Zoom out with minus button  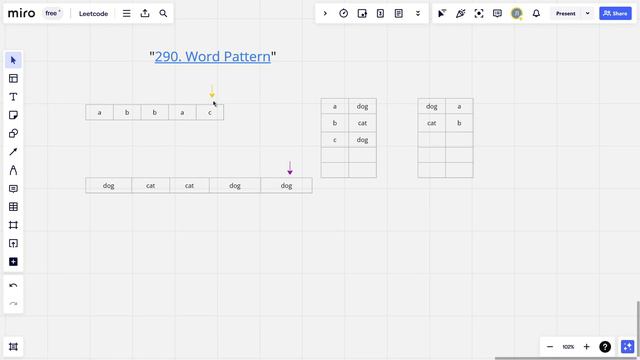click(x=550, y=347)
